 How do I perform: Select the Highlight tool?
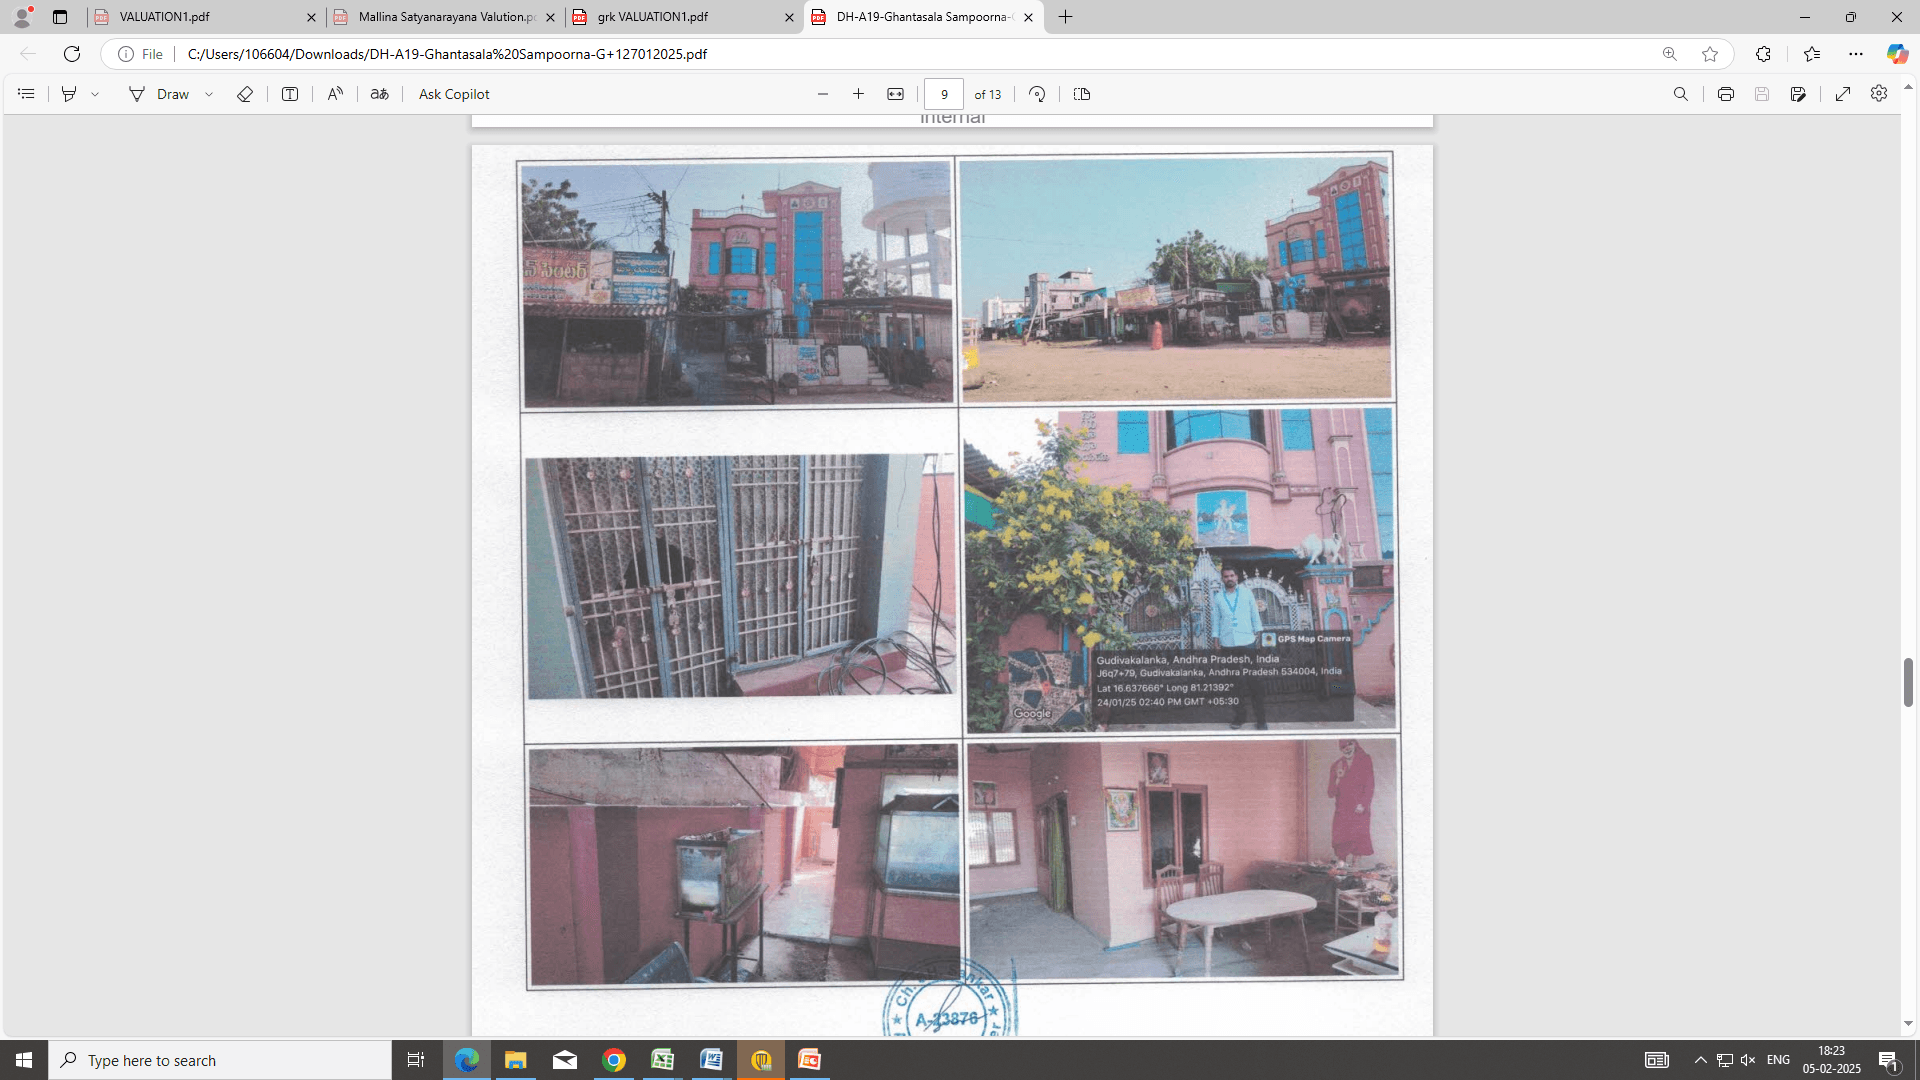coord(69,94)
